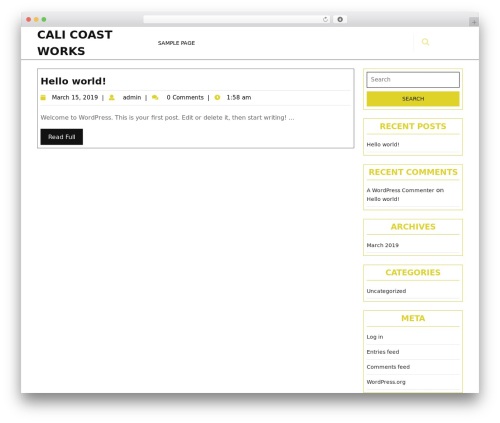Open the Sample Page menu item
The height and width of the screenshot is (423, 500).
tap(176, 43)
